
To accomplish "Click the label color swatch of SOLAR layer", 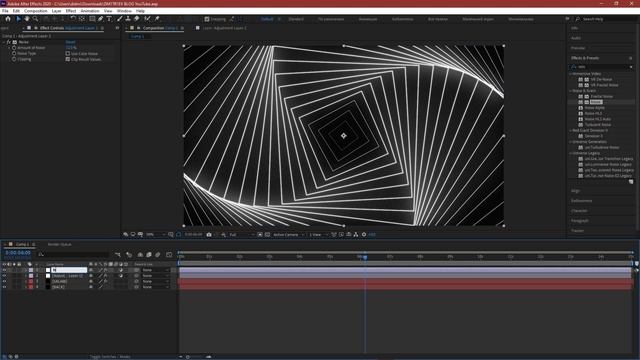I will tap(31, 282).
